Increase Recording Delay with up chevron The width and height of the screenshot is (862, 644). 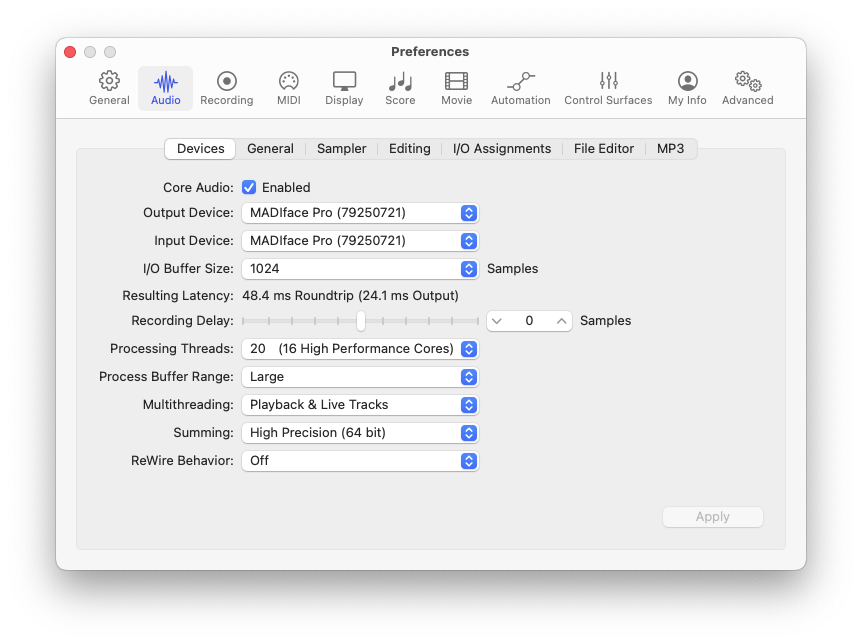(x=561, y=321)
